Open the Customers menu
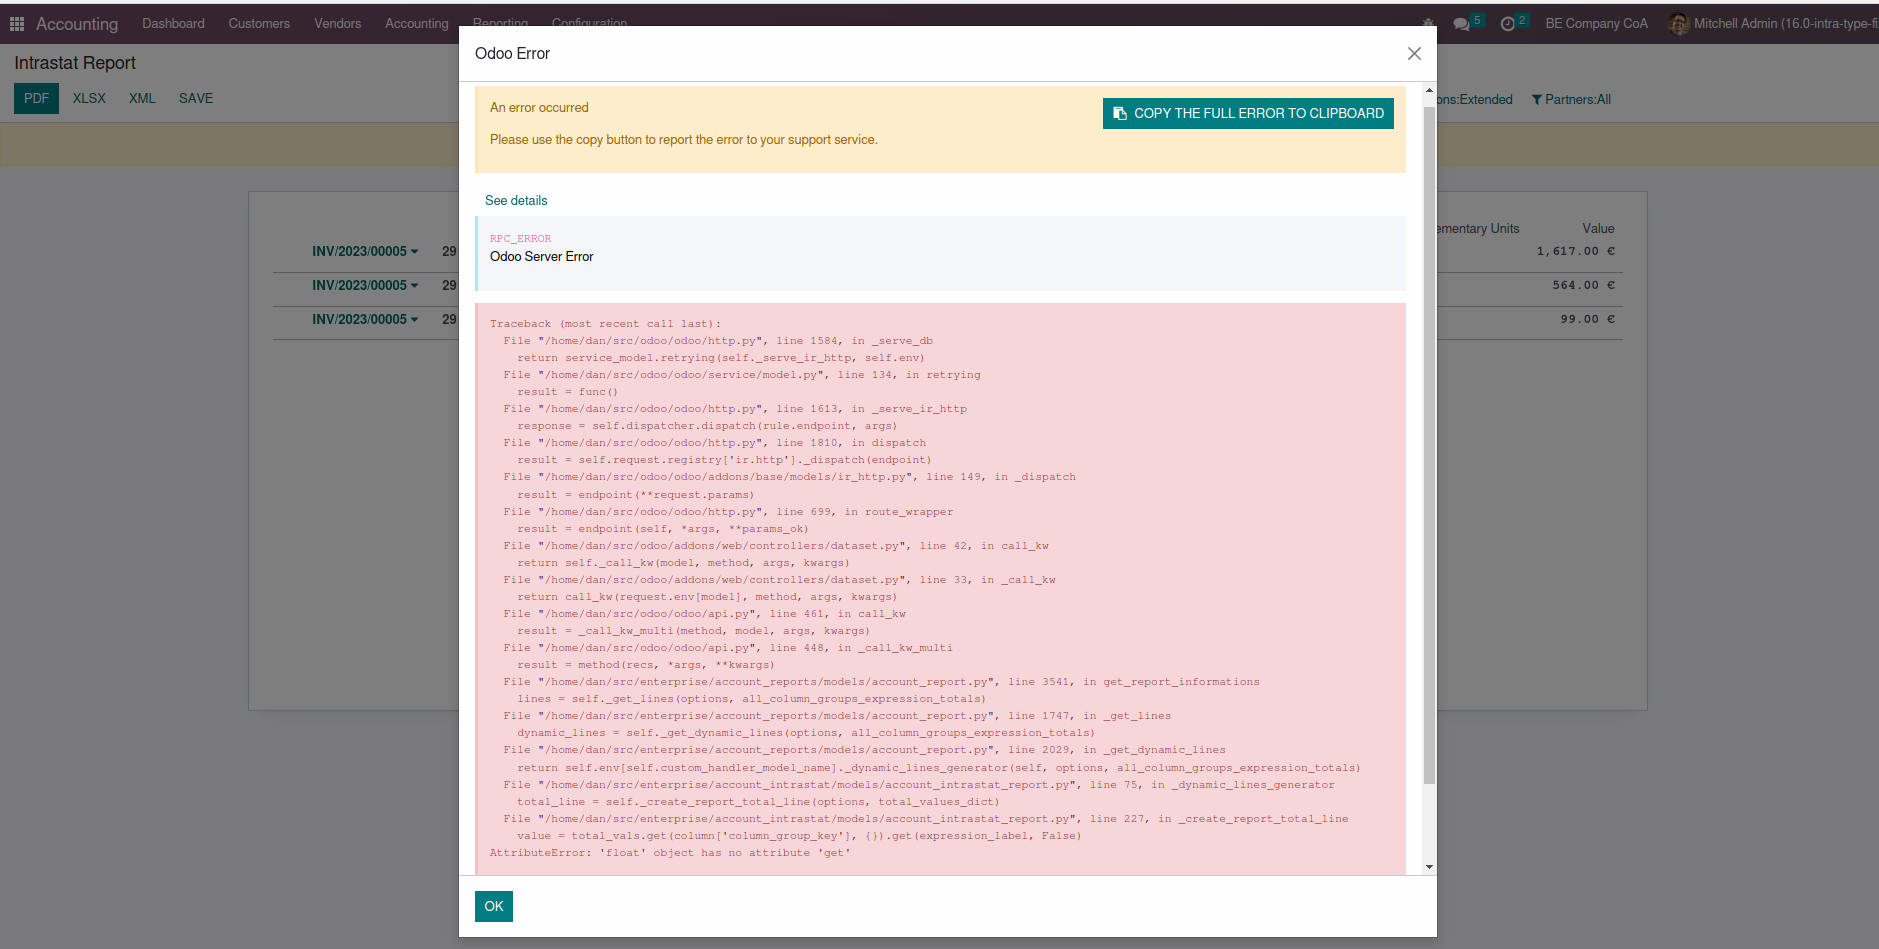Screen dimensions: 1879x949 259,23
